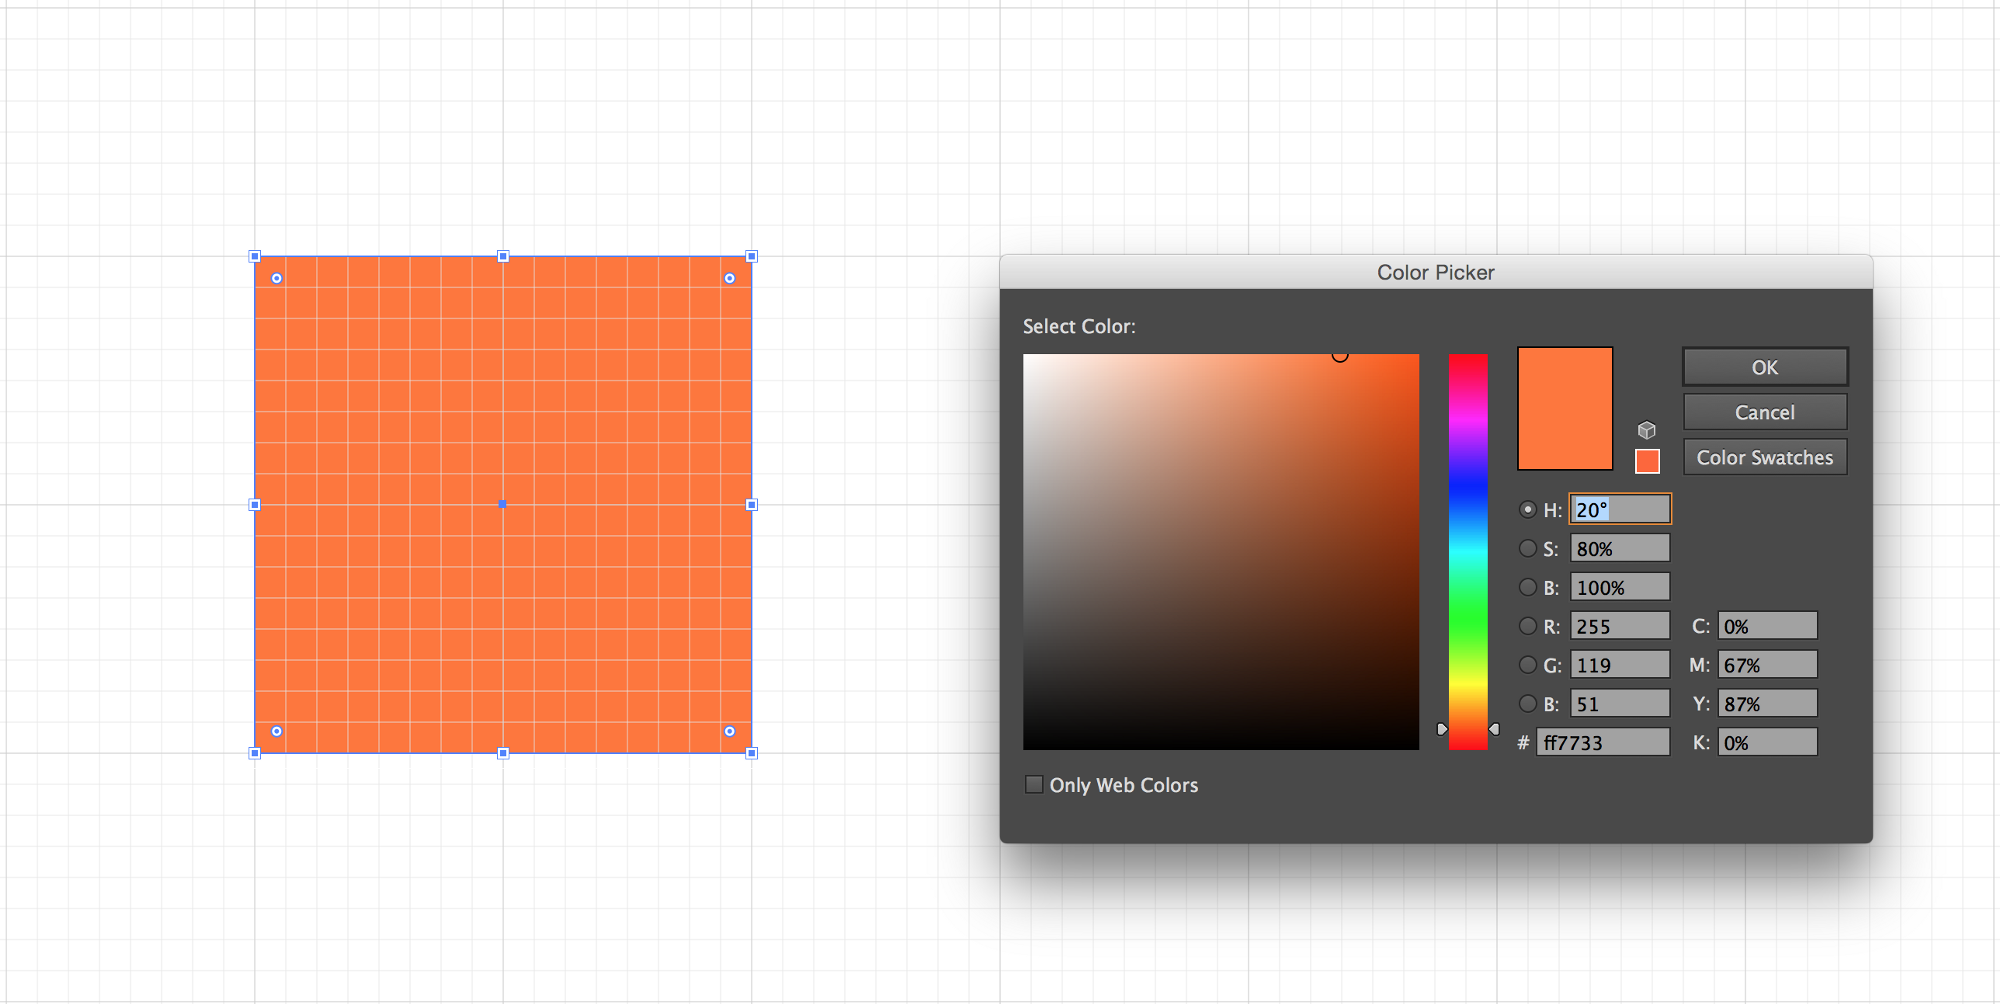2000x1004 pixels.
Task: Click the top-left corner radius widget of square
Action: pyautogui.click(x=277, y=279)
